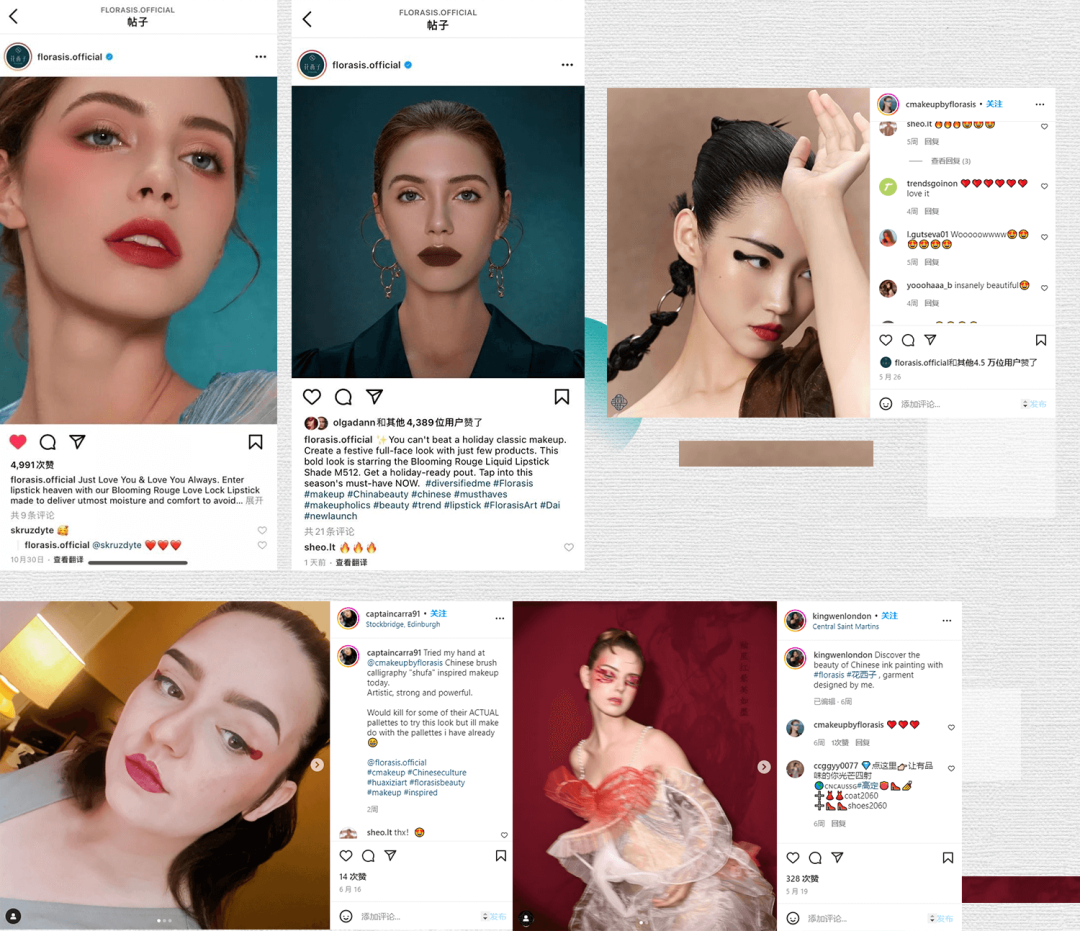The height and width of the screenshot is (931, 1080).
Task: Like the ccggyy0077 comment
Action: click(951, 768)
